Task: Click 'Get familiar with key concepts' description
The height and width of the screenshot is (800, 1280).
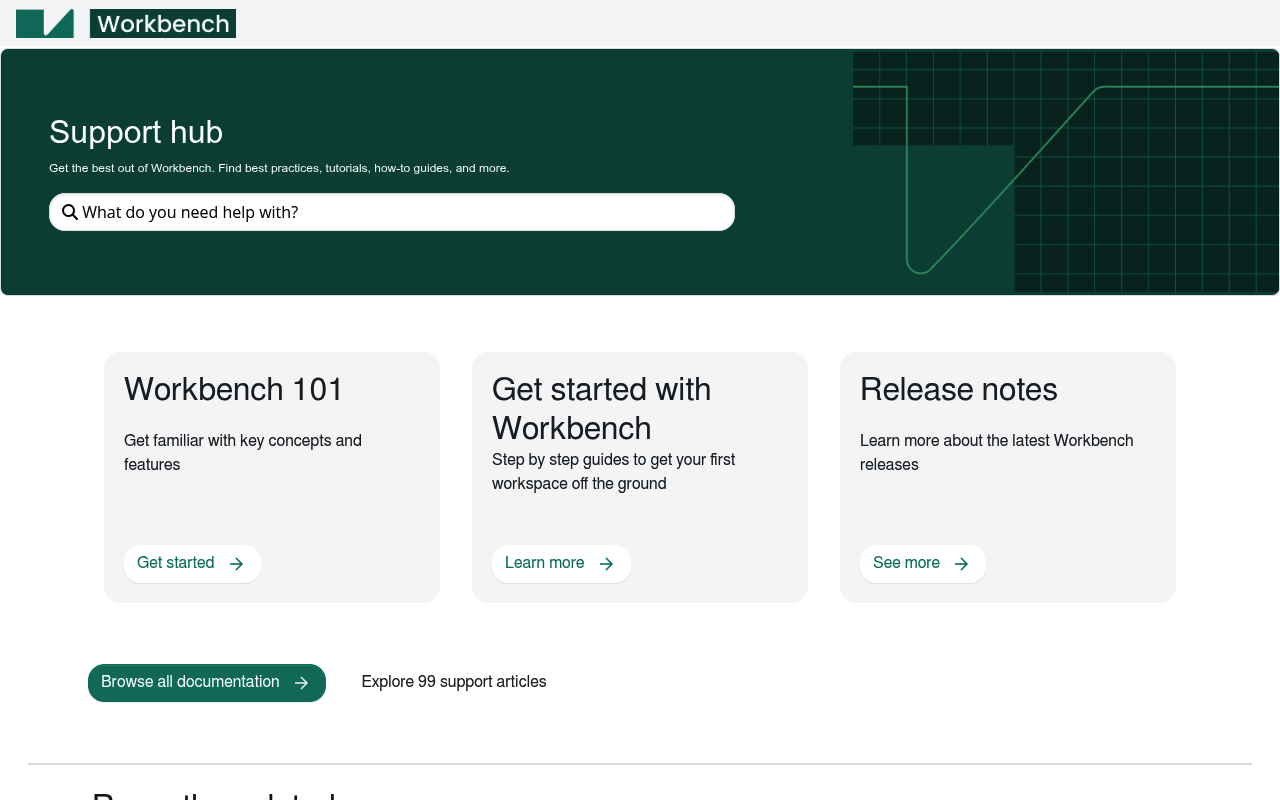Action: tap(243, 452)
